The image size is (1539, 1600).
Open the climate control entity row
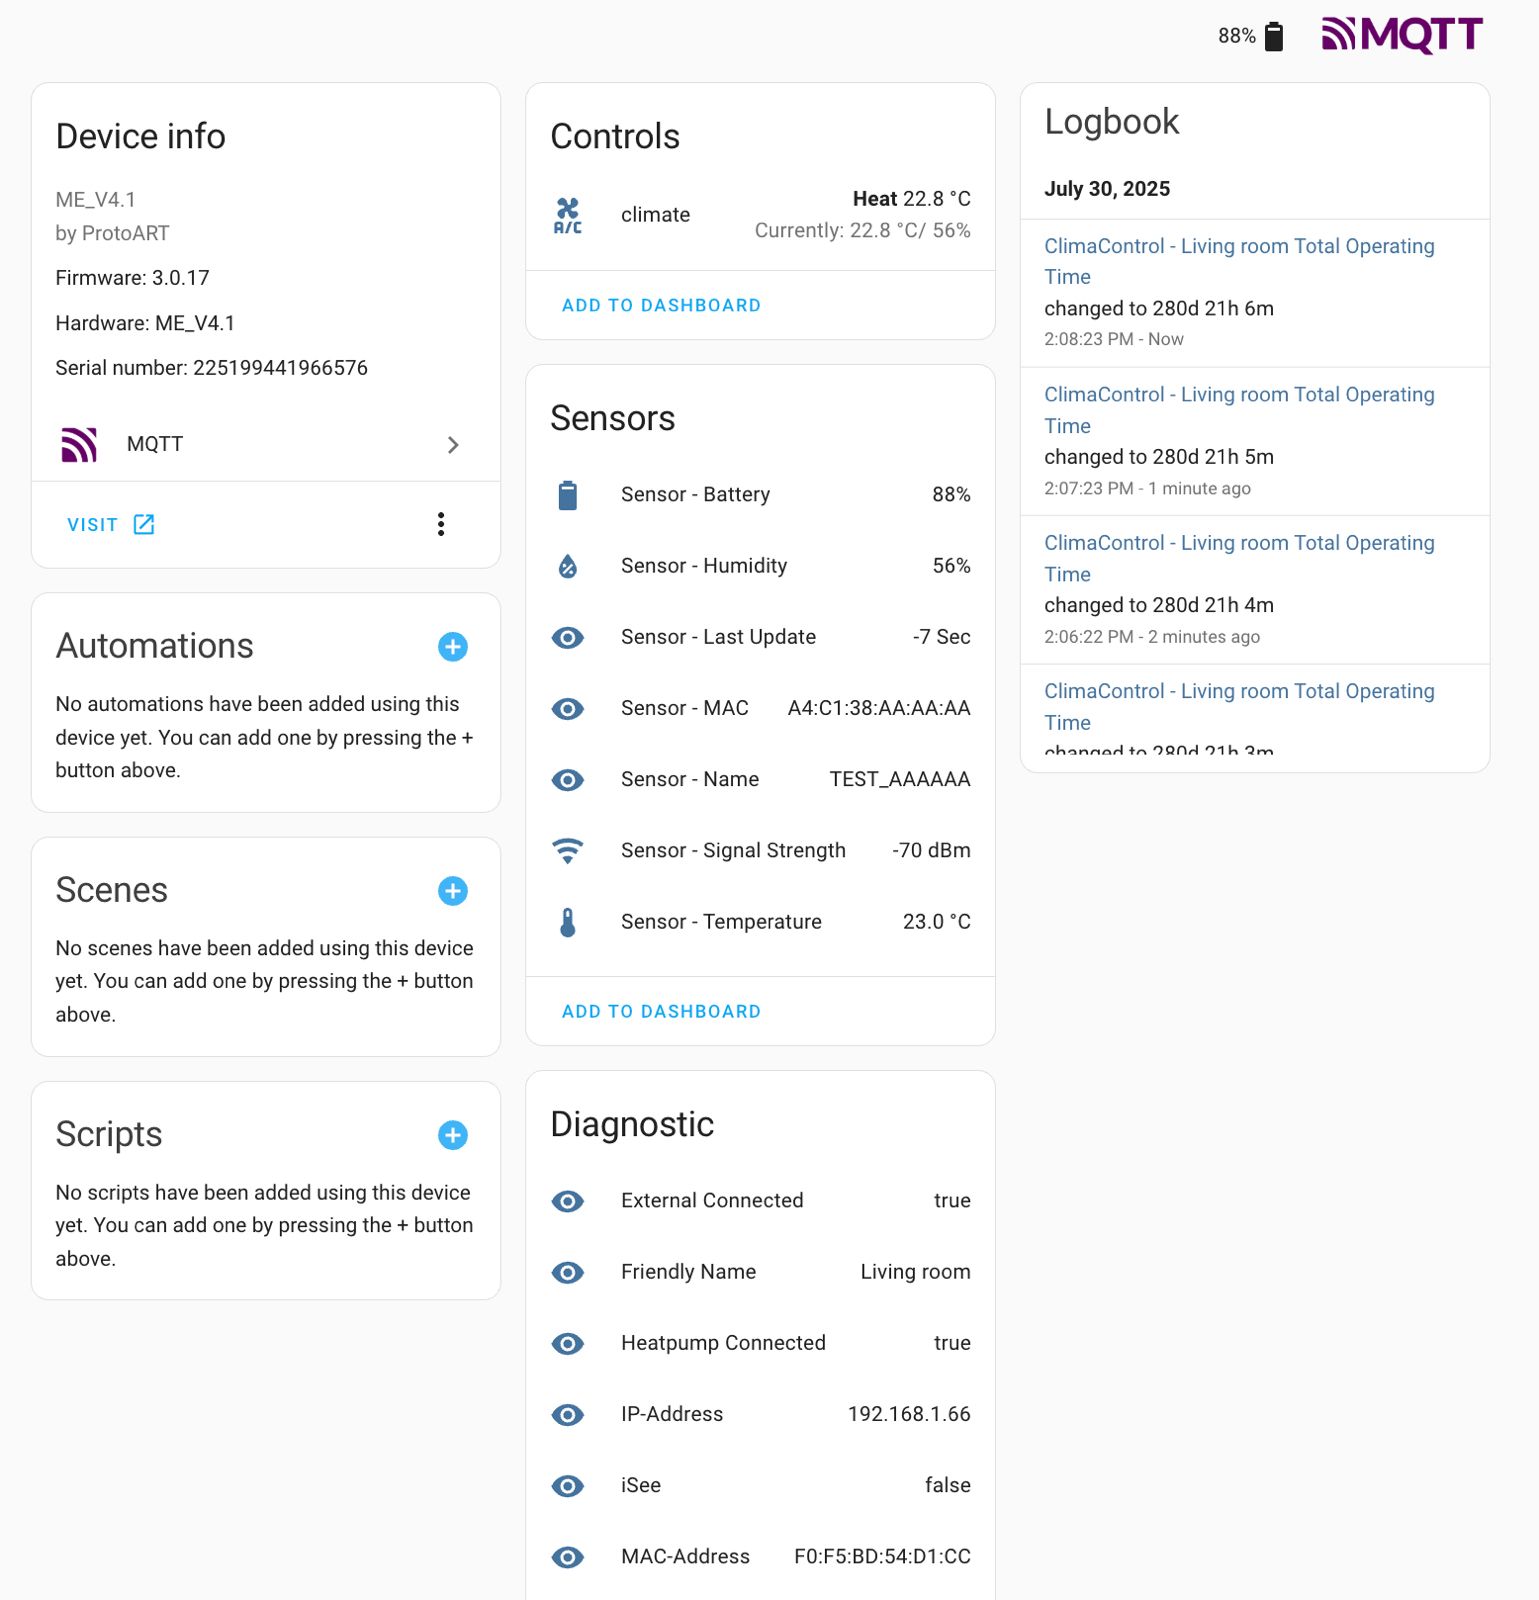[760, 215]
